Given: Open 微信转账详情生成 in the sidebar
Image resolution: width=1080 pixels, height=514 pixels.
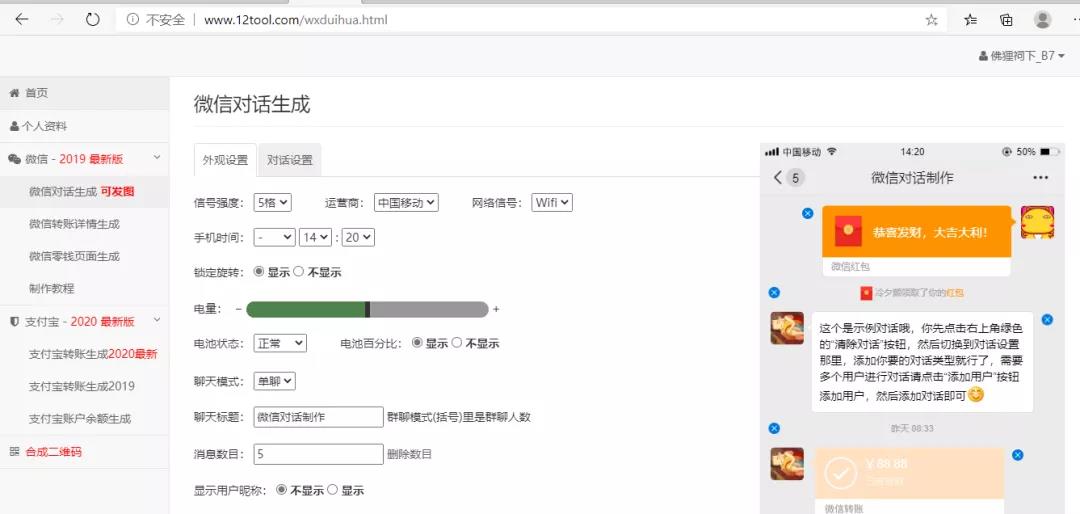Looking at the screenshot, I should [x=74, y=224].
